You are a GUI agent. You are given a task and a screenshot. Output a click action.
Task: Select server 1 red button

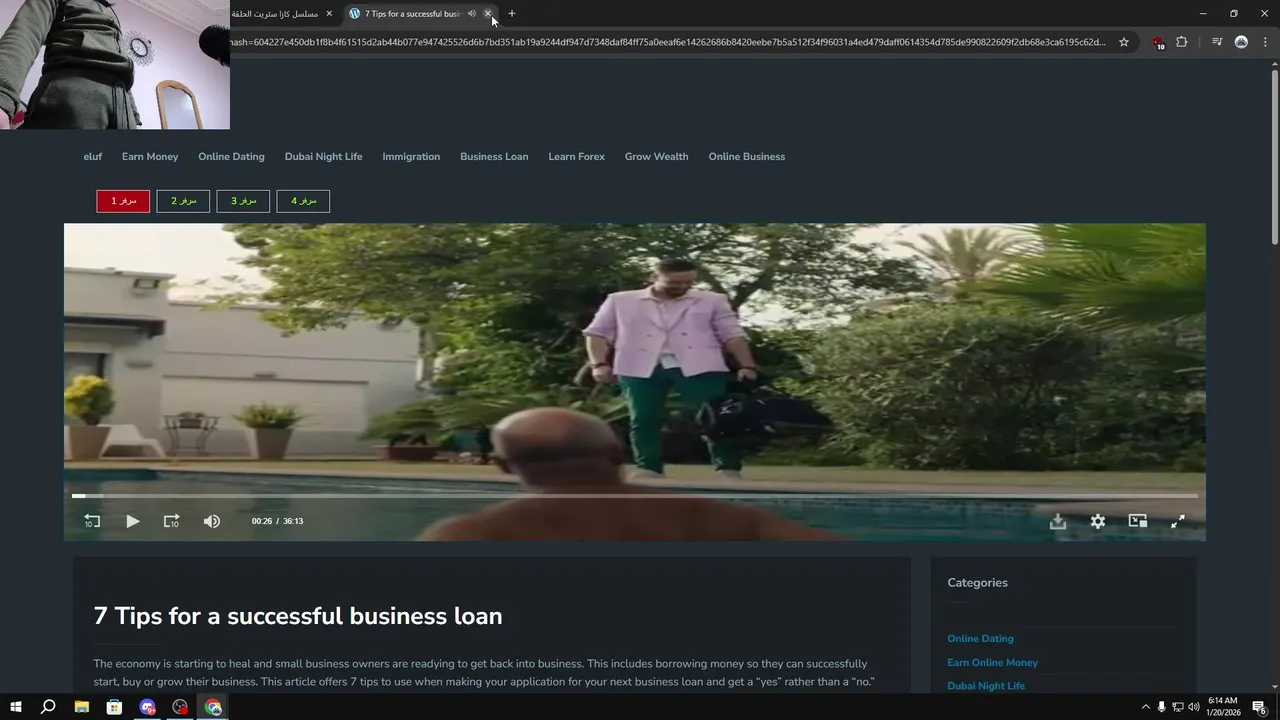(x=123, y=201)
